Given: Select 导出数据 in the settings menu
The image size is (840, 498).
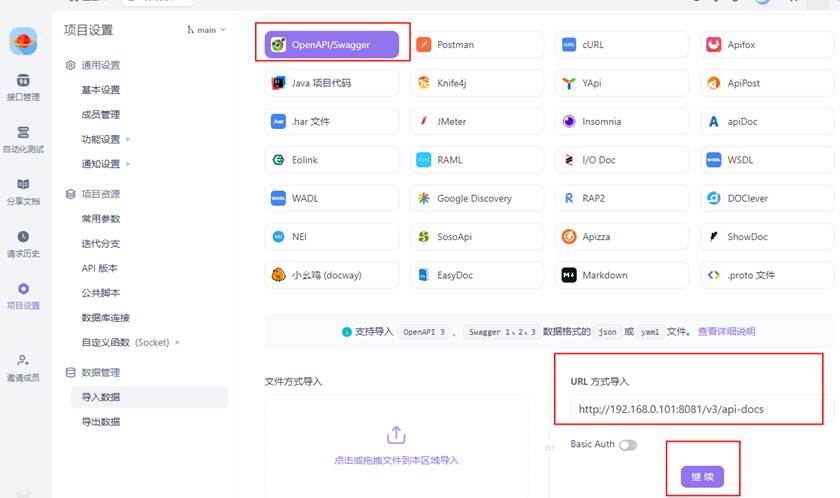Looking at the screenshot, I should click(x=101, y=422).
